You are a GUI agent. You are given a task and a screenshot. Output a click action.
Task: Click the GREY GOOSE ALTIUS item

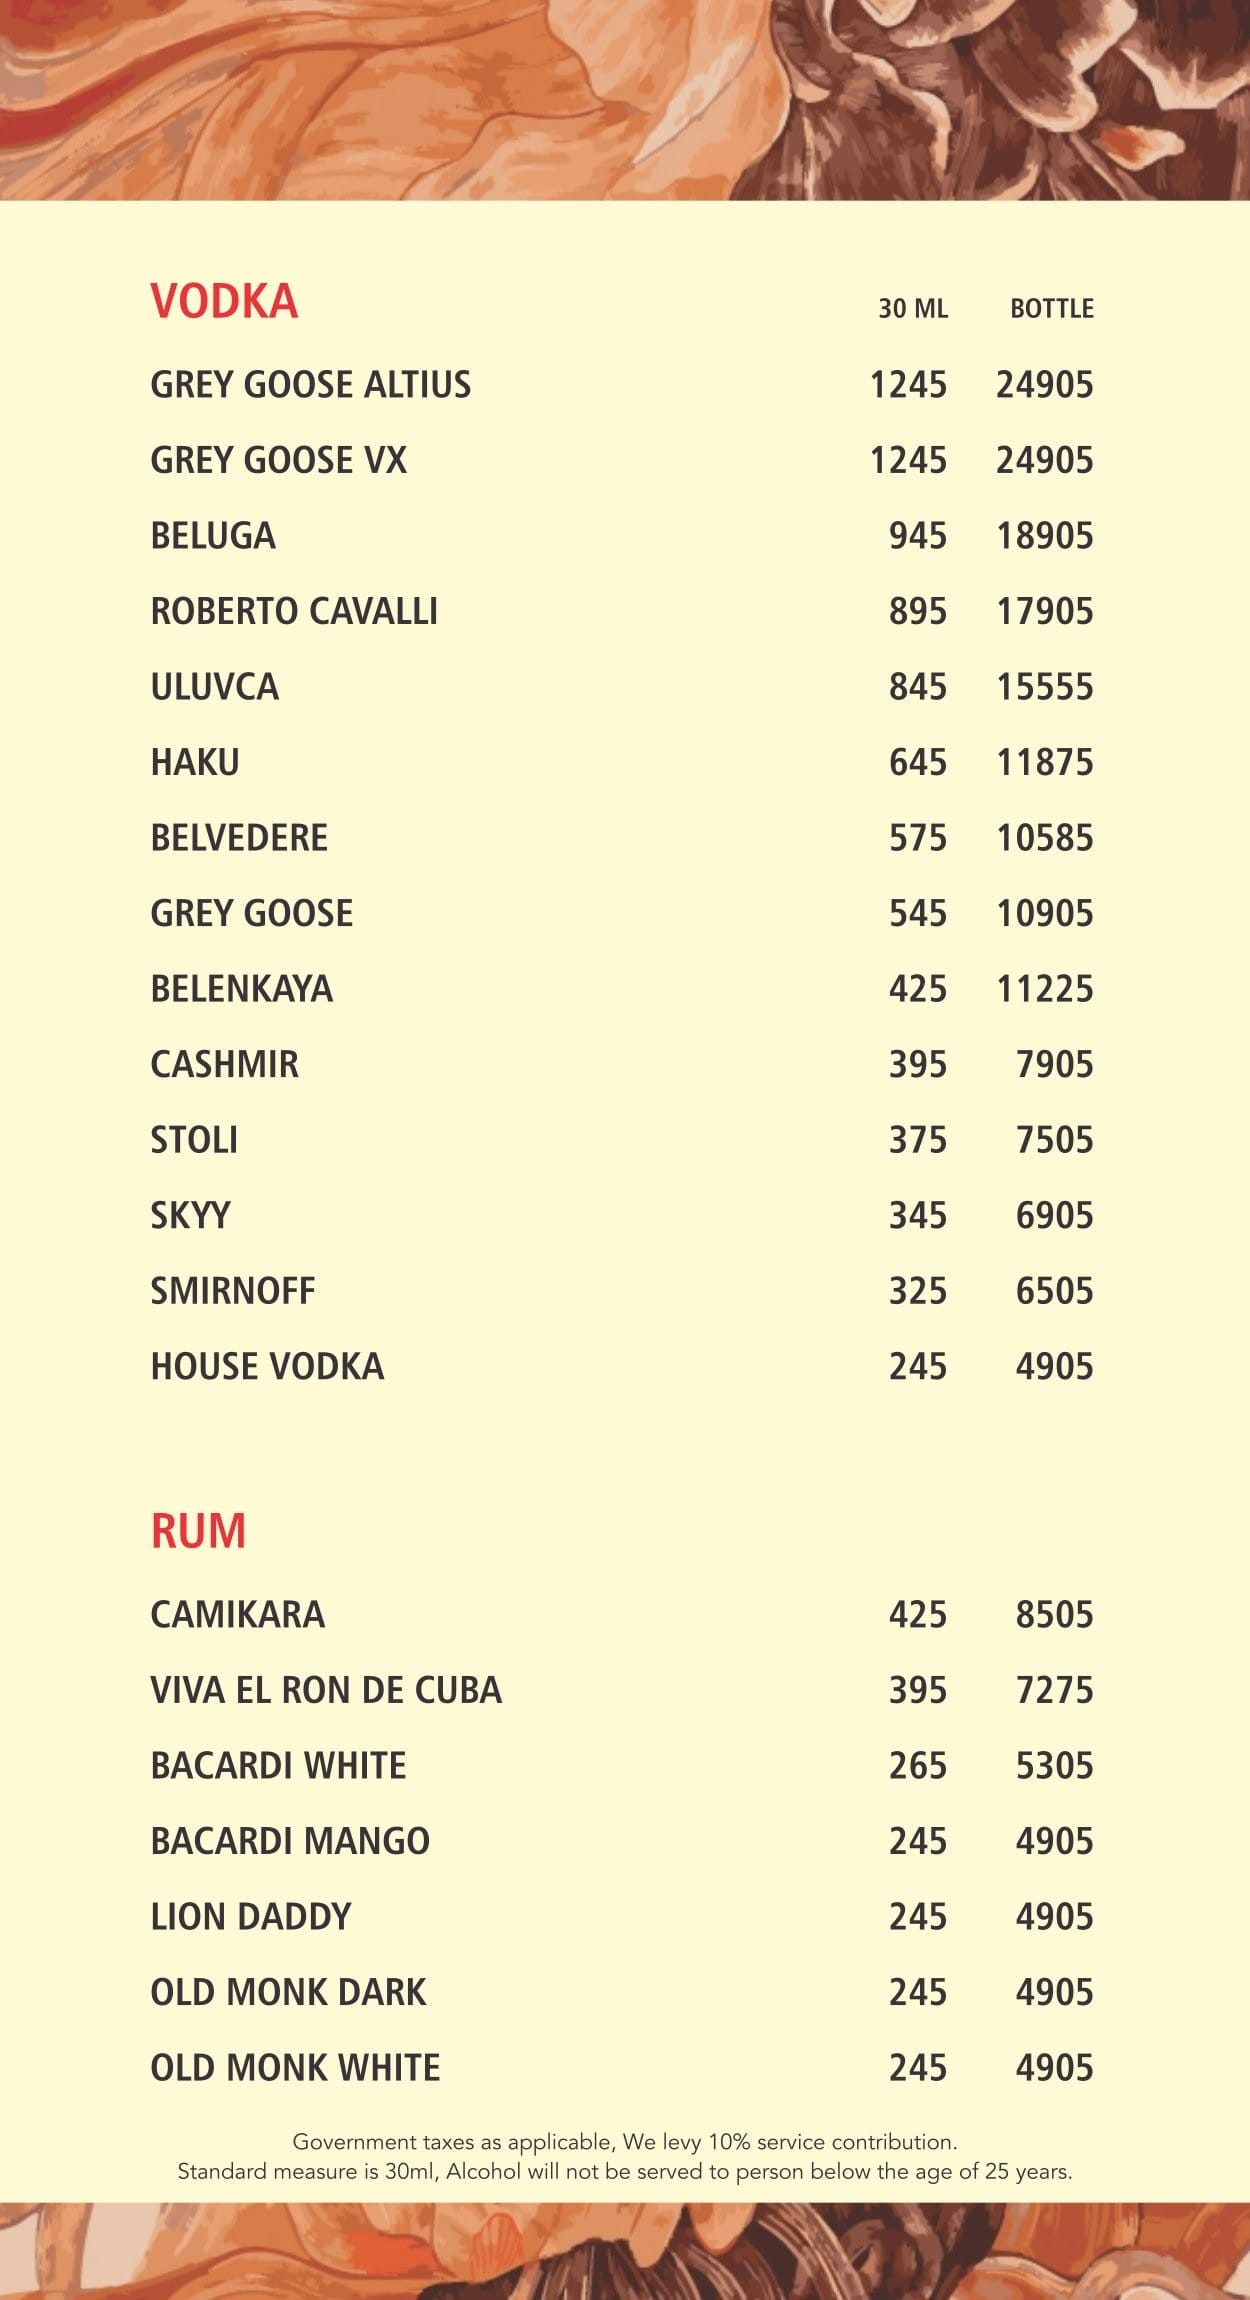pos(311,385)
